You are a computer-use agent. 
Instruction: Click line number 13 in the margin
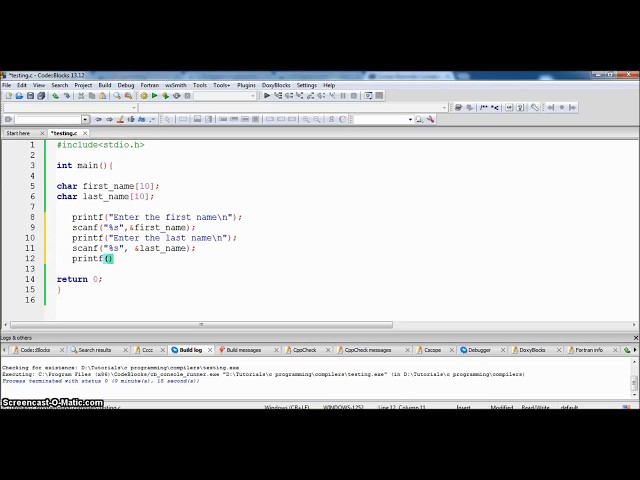30,269
